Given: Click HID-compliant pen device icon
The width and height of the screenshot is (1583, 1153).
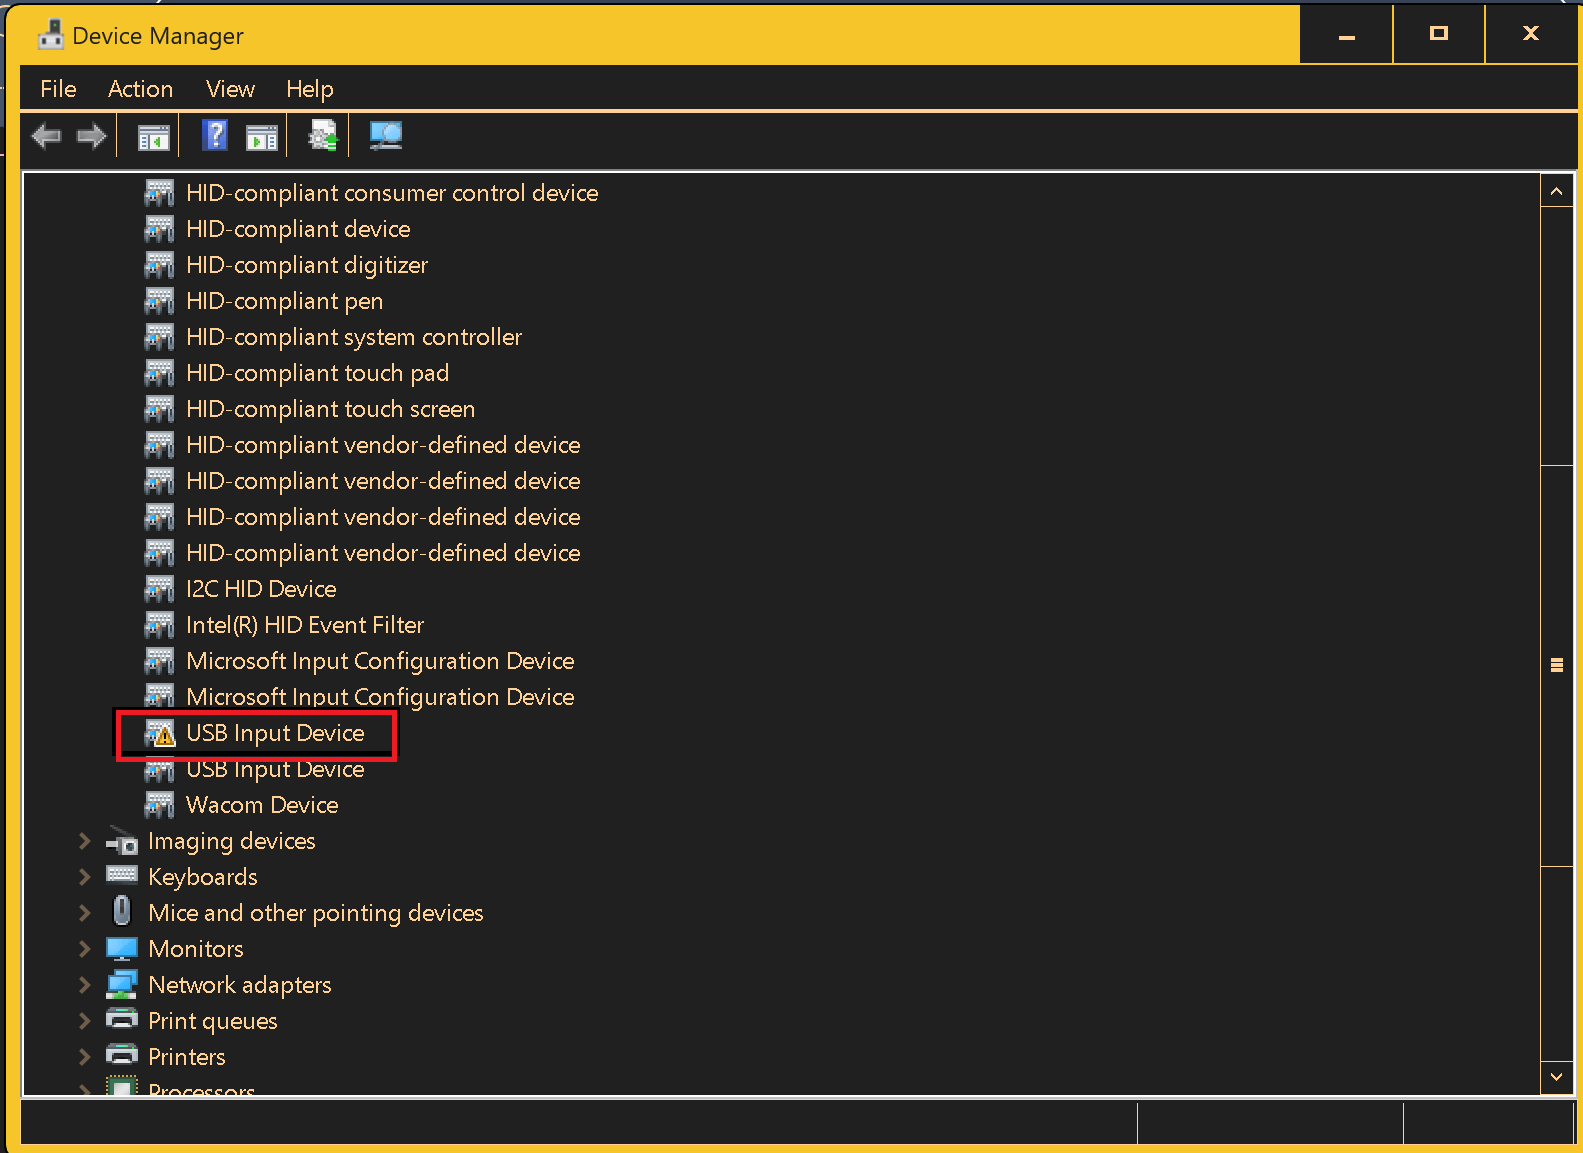Looking at the screenshot, I should 159,301.
